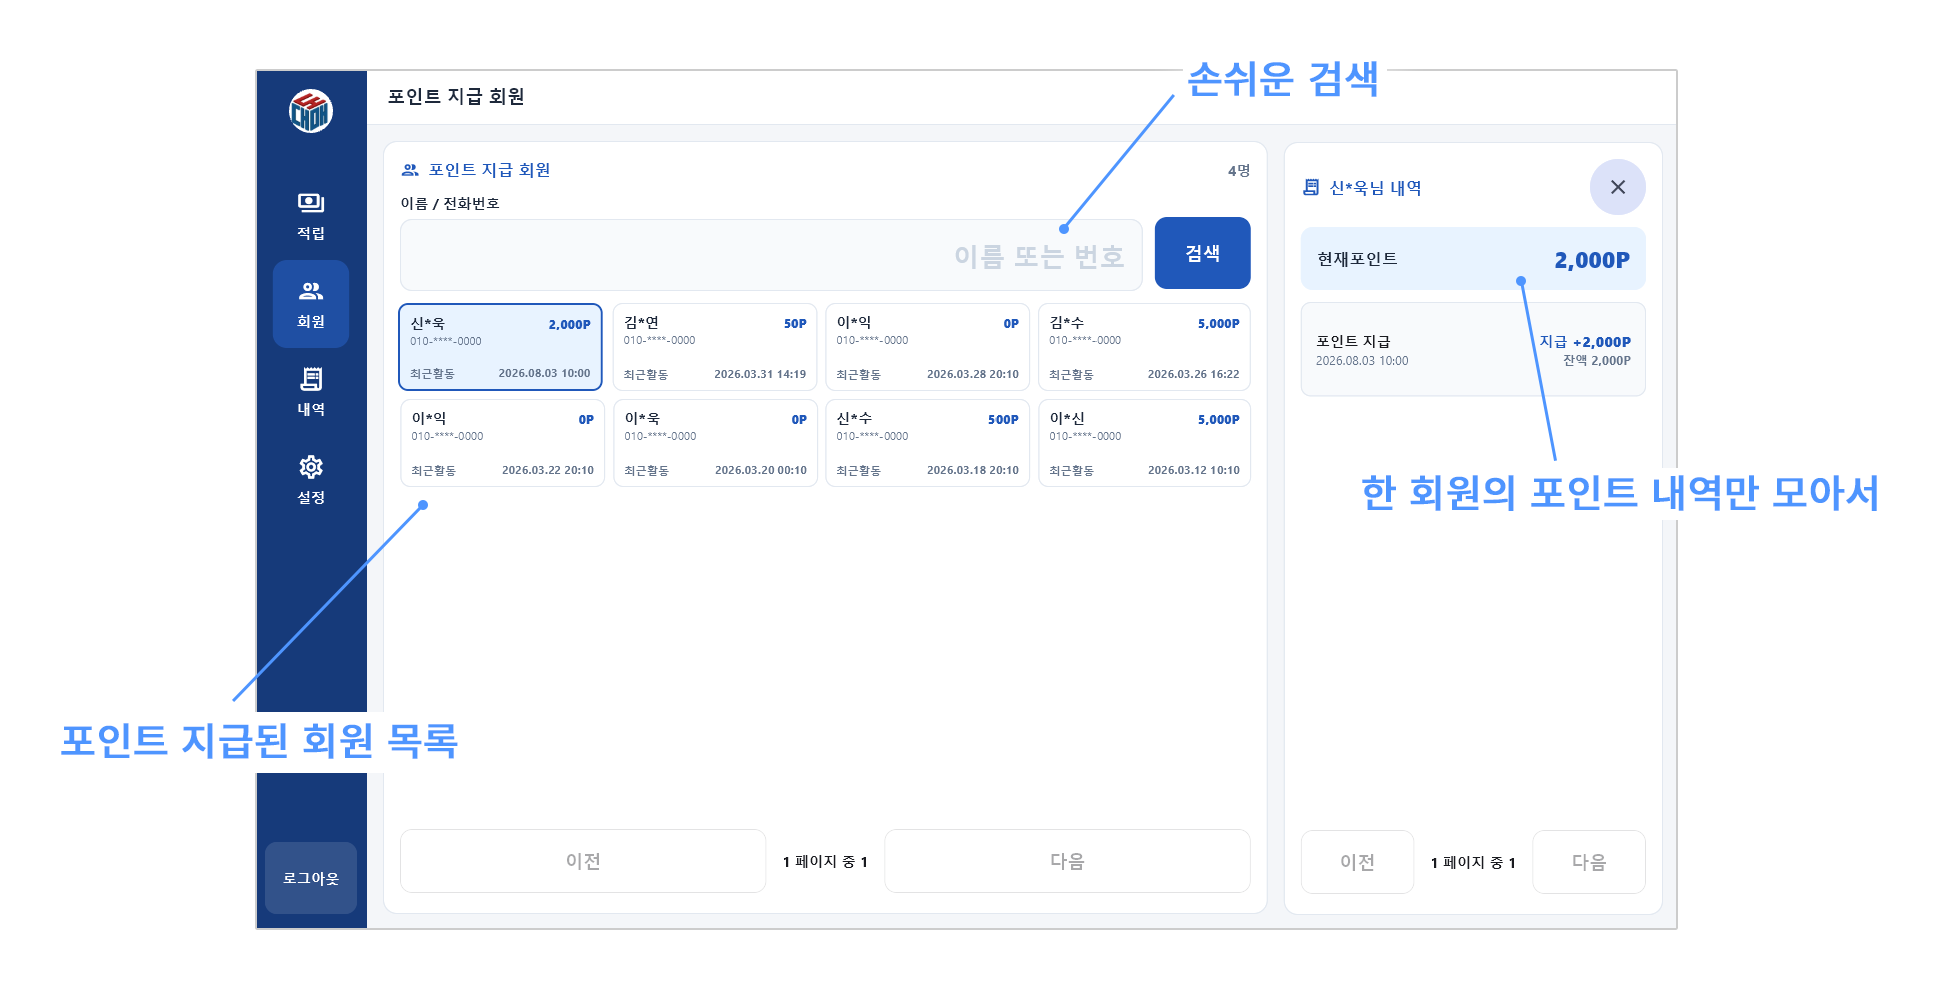Click the members icon beside 포인트 지급 회원 heading
The width and height of the screenshot is (1933, 998).
coord(410,170)
